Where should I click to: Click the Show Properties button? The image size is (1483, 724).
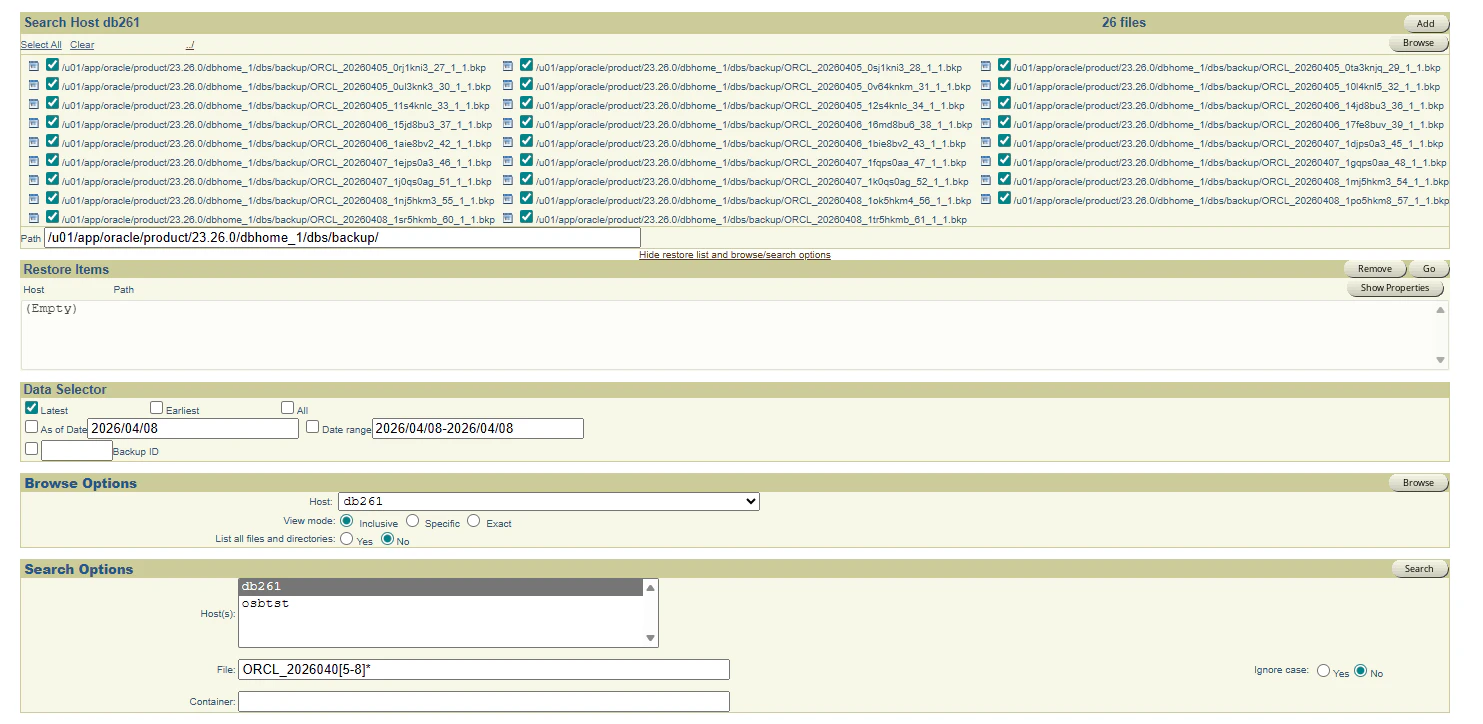(1395, 288)
